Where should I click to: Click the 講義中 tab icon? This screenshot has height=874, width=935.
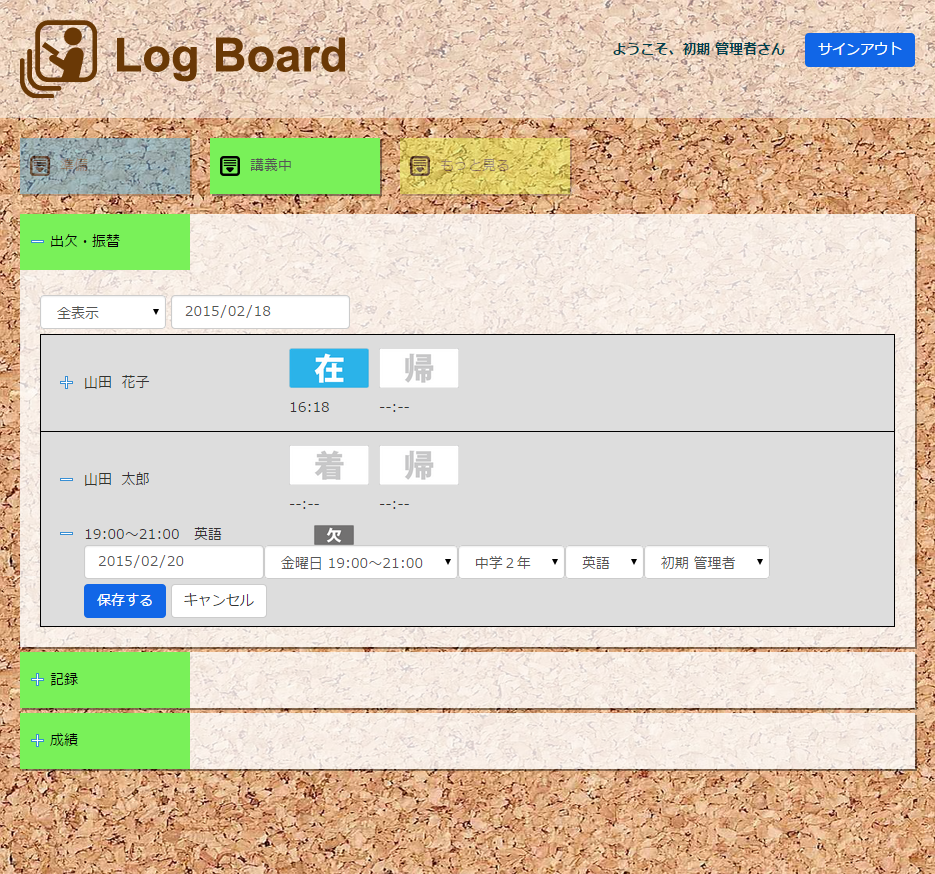click(230, 166)
